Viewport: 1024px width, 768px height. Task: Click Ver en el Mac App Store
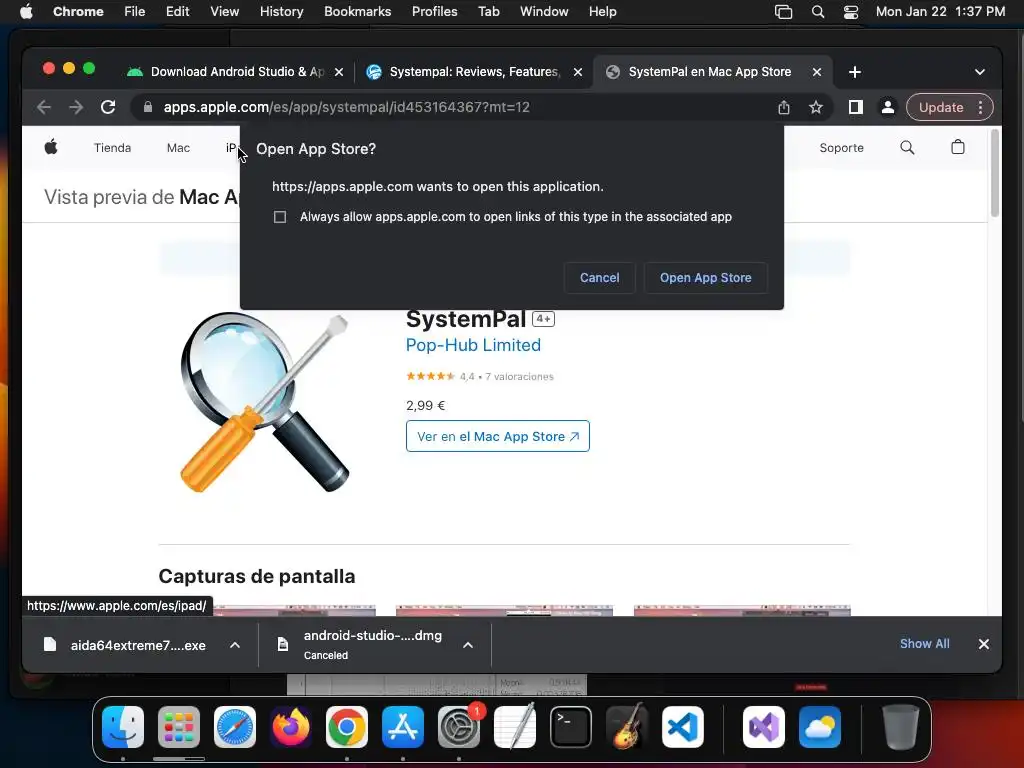click(498, 436)
